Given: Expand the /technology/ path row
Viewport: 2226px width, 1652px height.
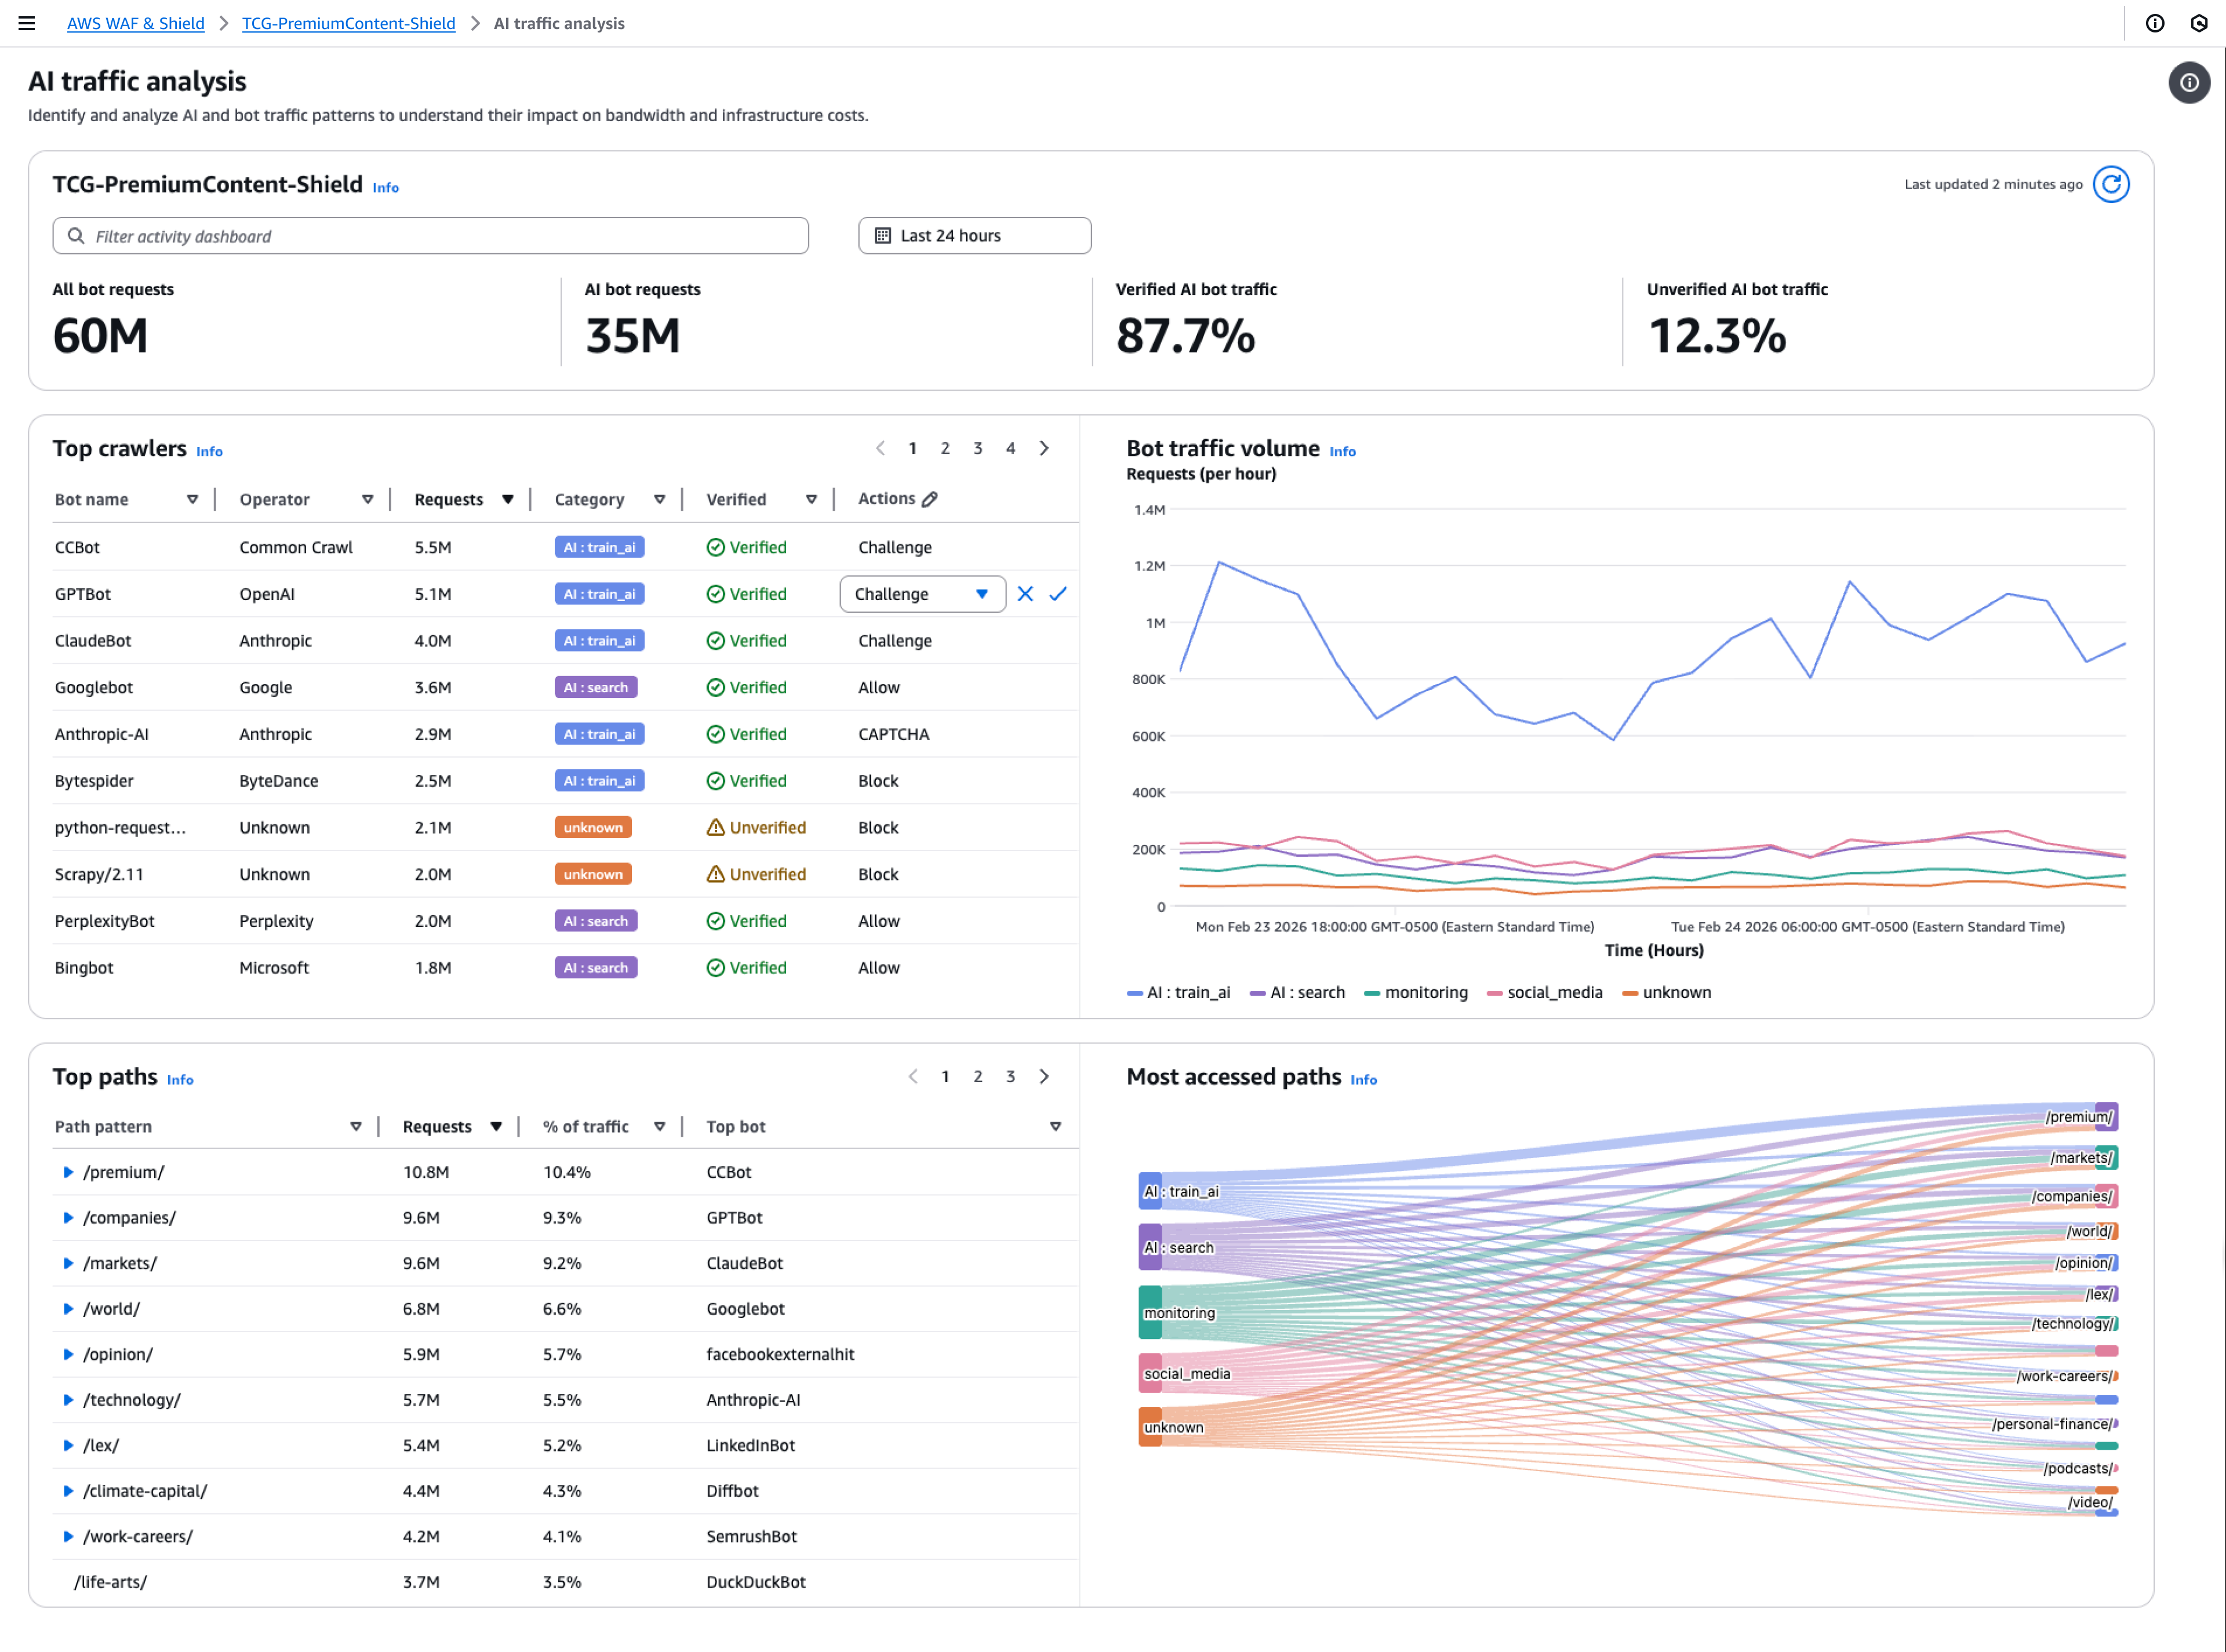Looking at the screenshot, I should coord(68,1399).
